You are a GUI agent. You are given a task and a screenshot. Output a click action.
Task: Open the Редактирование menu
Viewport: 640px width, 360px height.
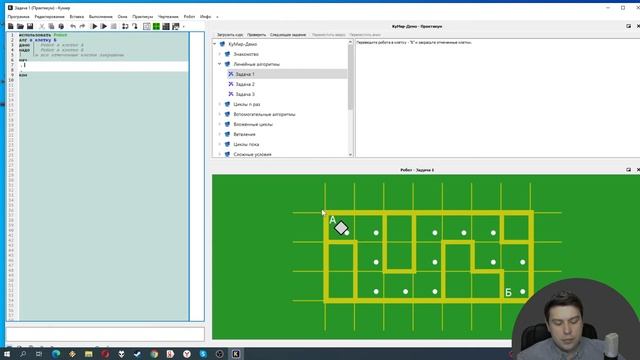click(x=49, y=16)
